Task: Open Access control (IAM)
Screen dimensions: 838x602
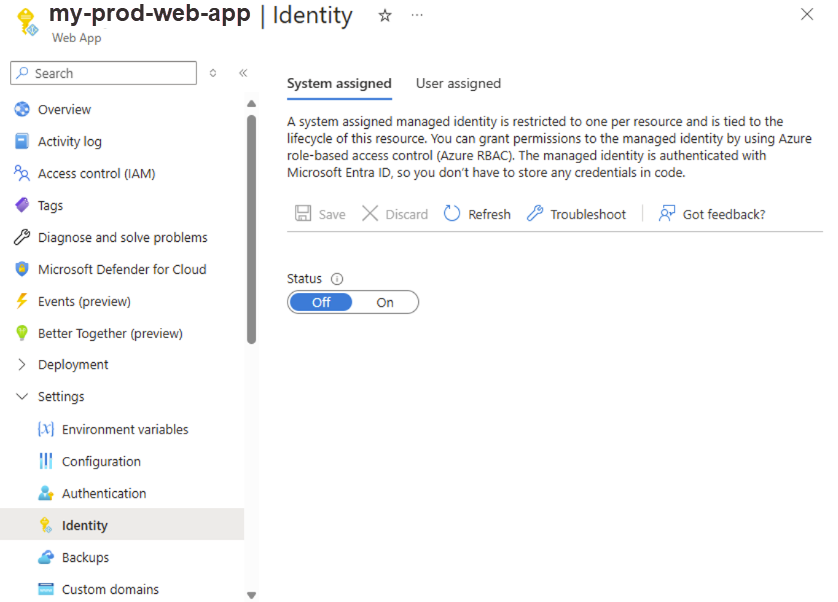Action: 22,173
